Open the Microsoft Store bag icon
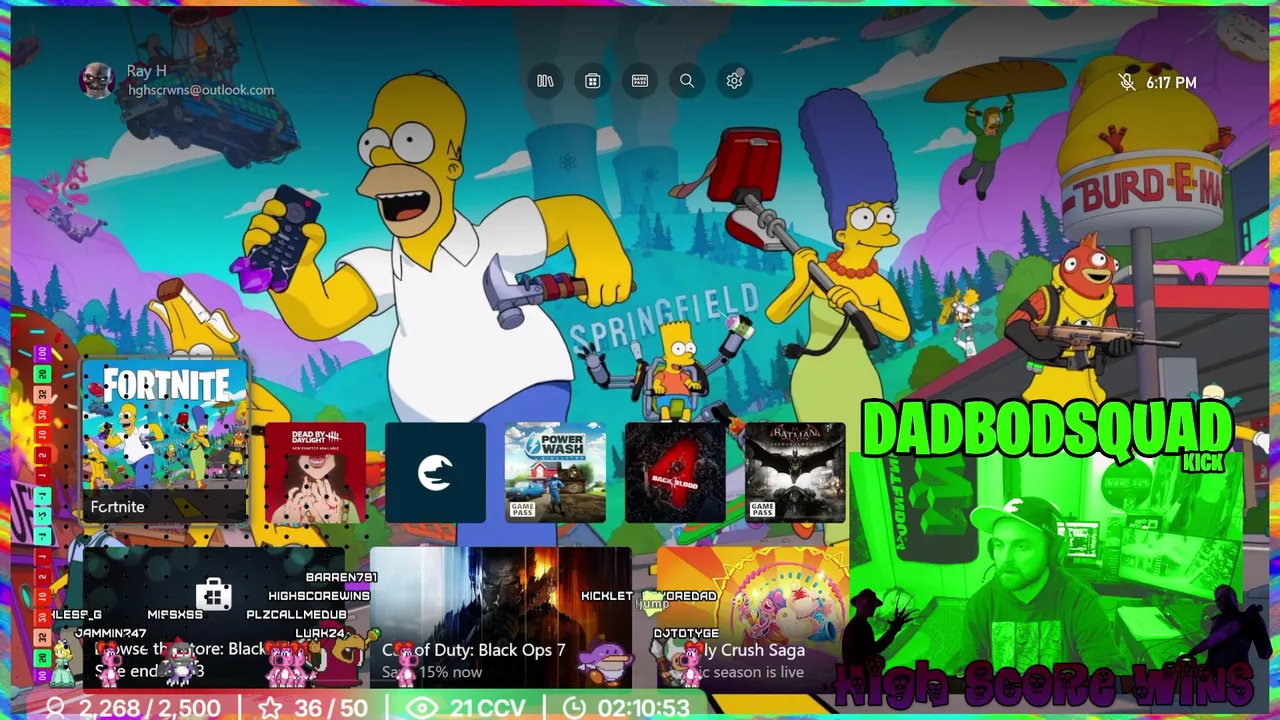 pos(592,81)
